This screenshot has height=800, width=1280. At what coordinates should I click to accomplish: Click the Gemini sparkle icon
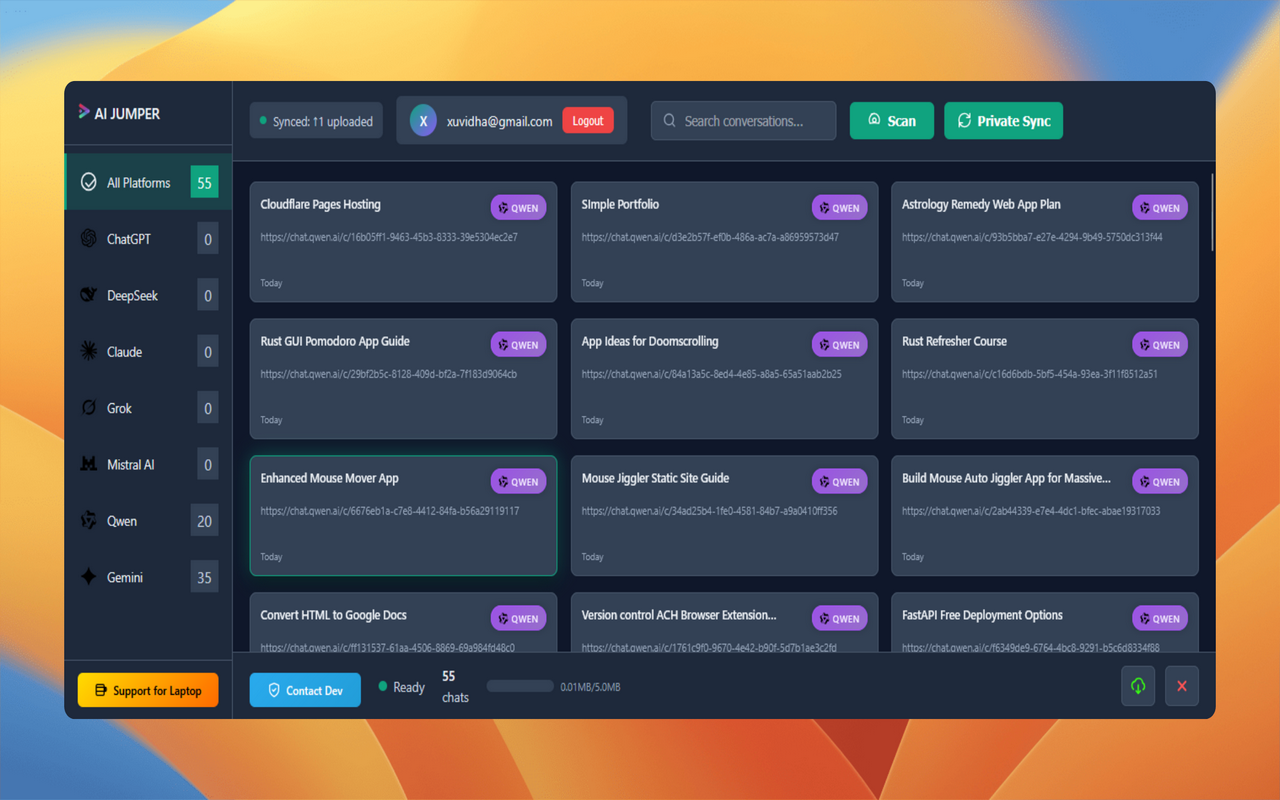click(89, 577)
